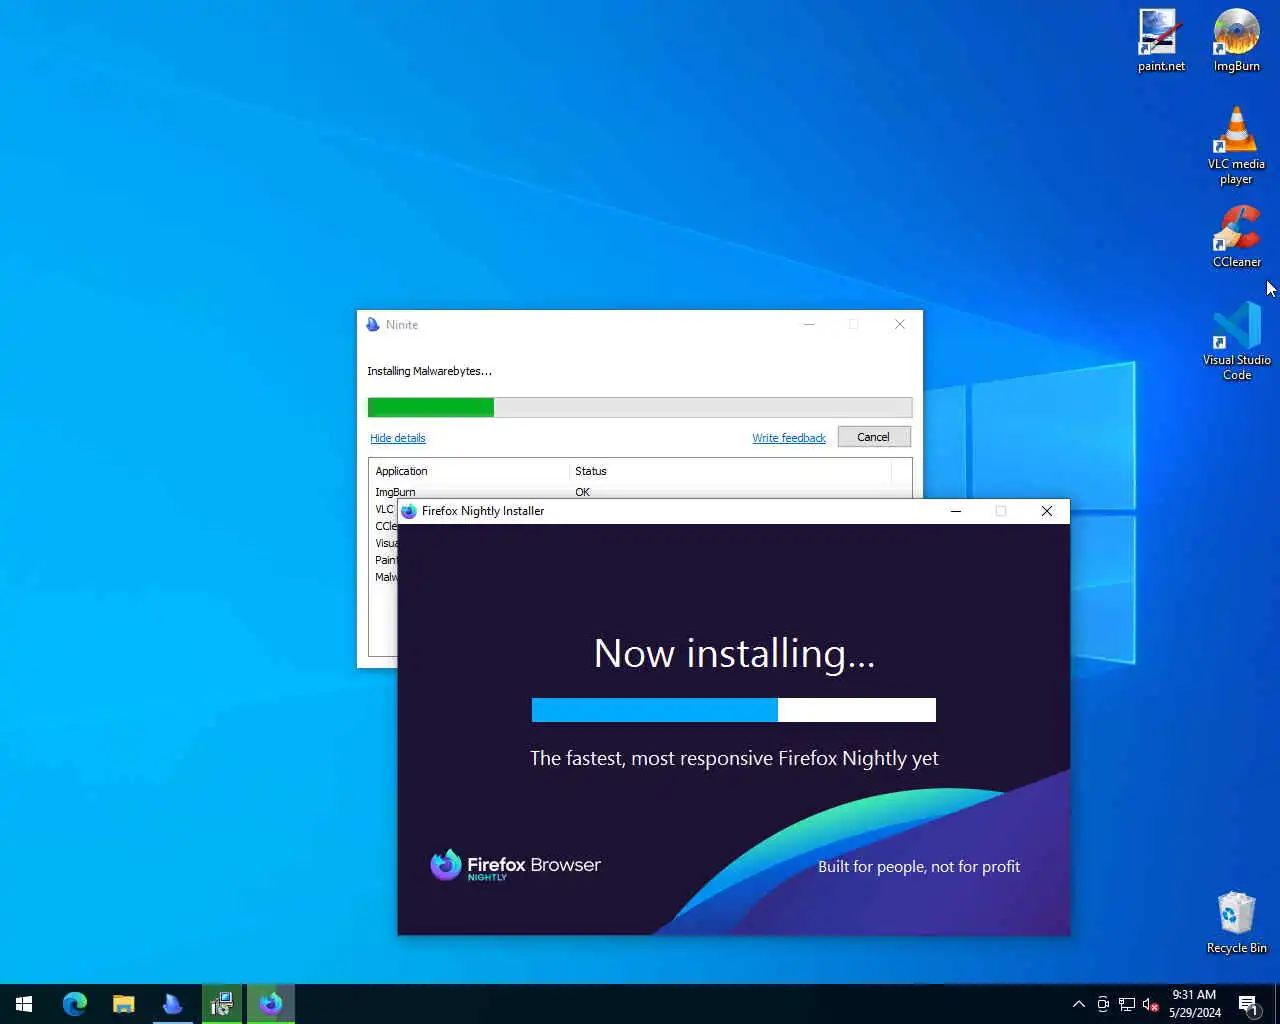Close the Ninite window

900,324
